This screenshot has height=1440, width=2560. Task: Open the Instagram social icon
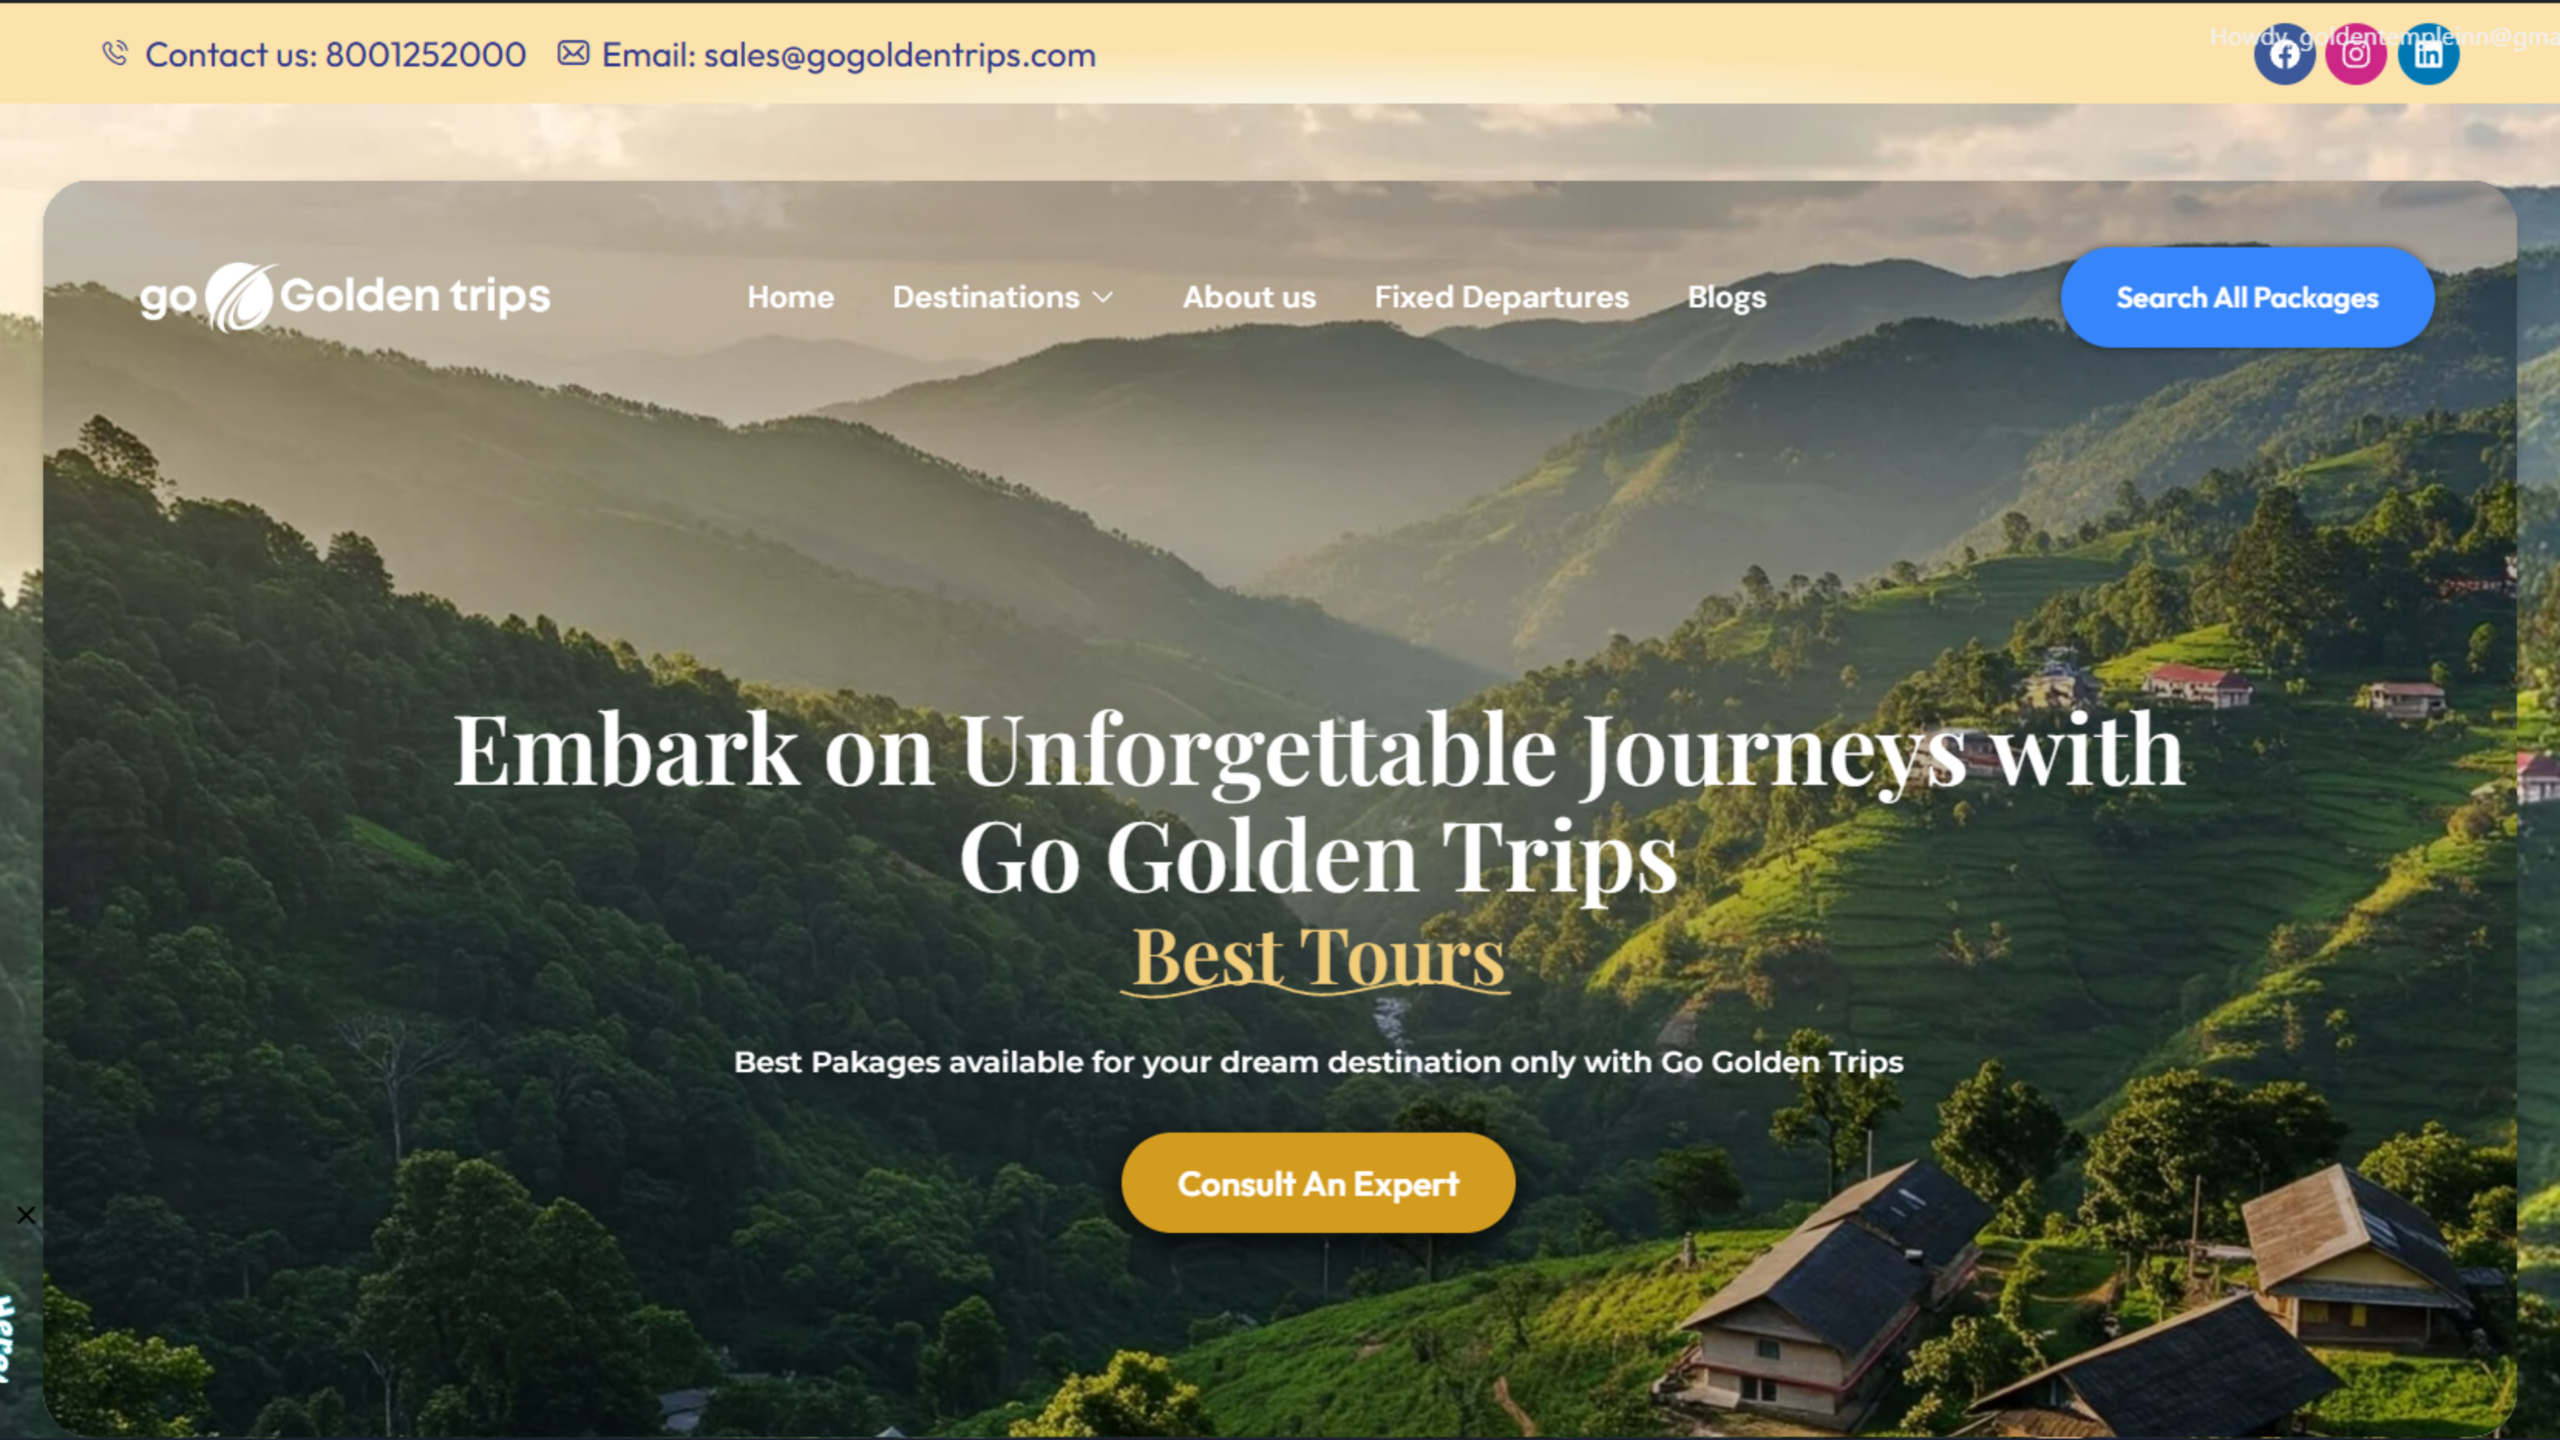pyautogui.click(x=2356, y=54)
